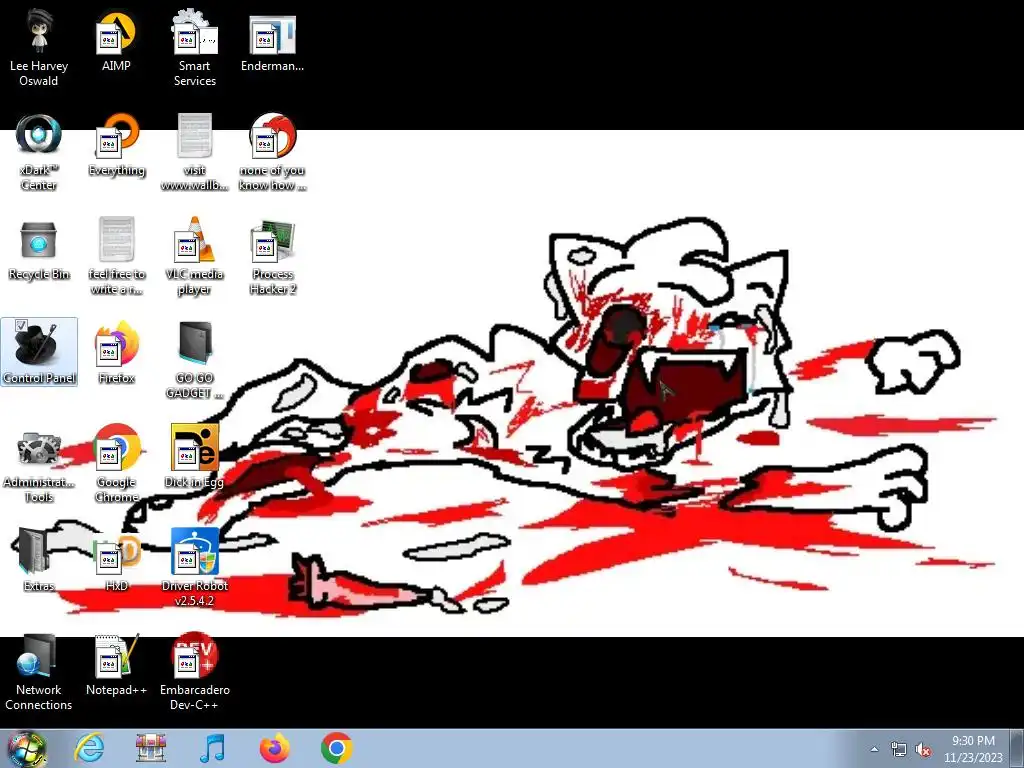Screen dimensions: 1024x768
Task: Select the Administrative Tools icon
Action: coord(39,464)
